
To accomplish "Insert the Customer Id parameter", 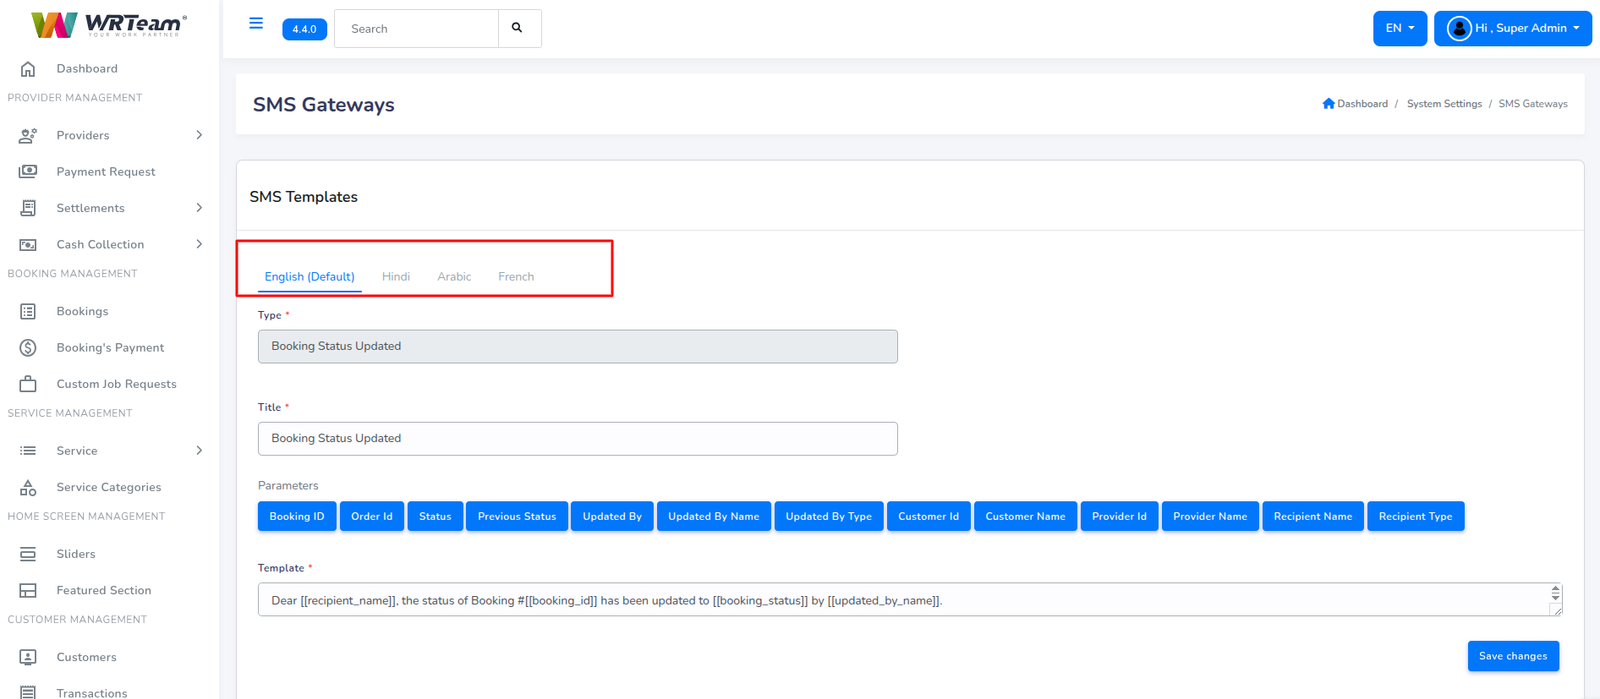I will pyautogui.click(x=928, y=516).
